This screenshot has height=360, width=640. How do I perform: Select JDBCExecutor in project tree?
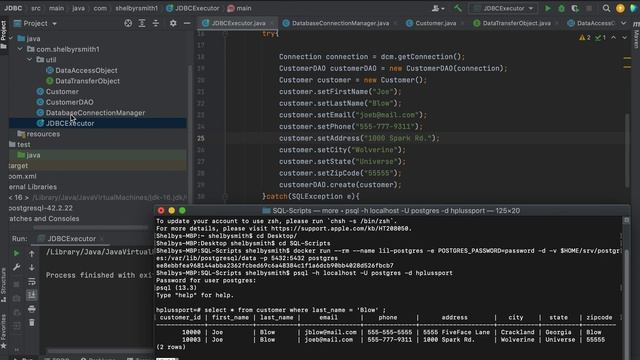tap(69, 123)
